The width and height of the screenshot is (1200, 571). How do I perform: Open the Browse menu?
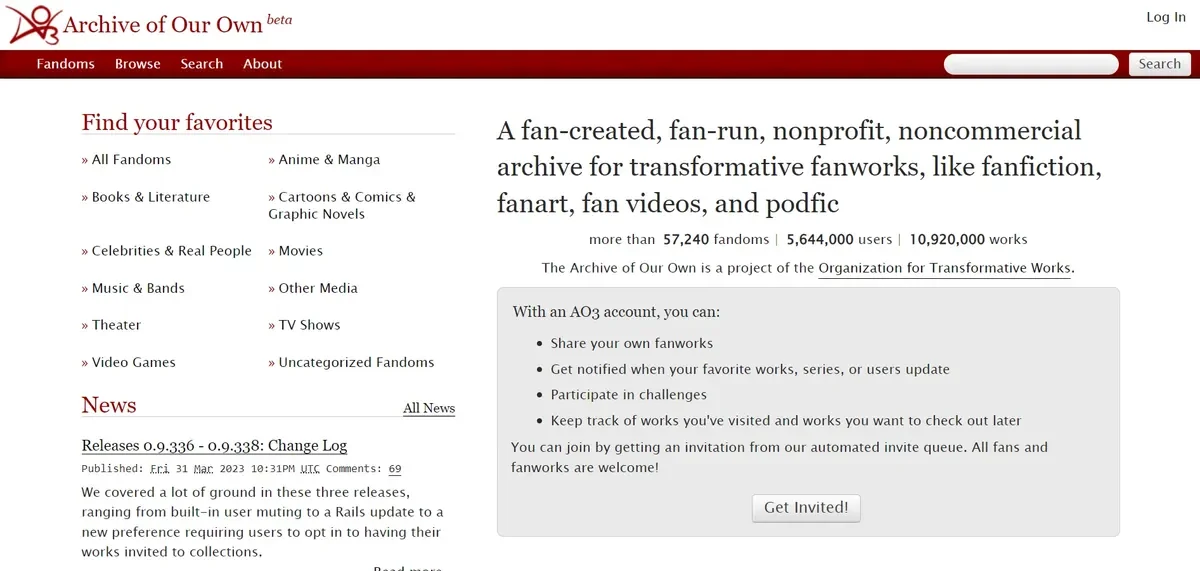[137, 64]
